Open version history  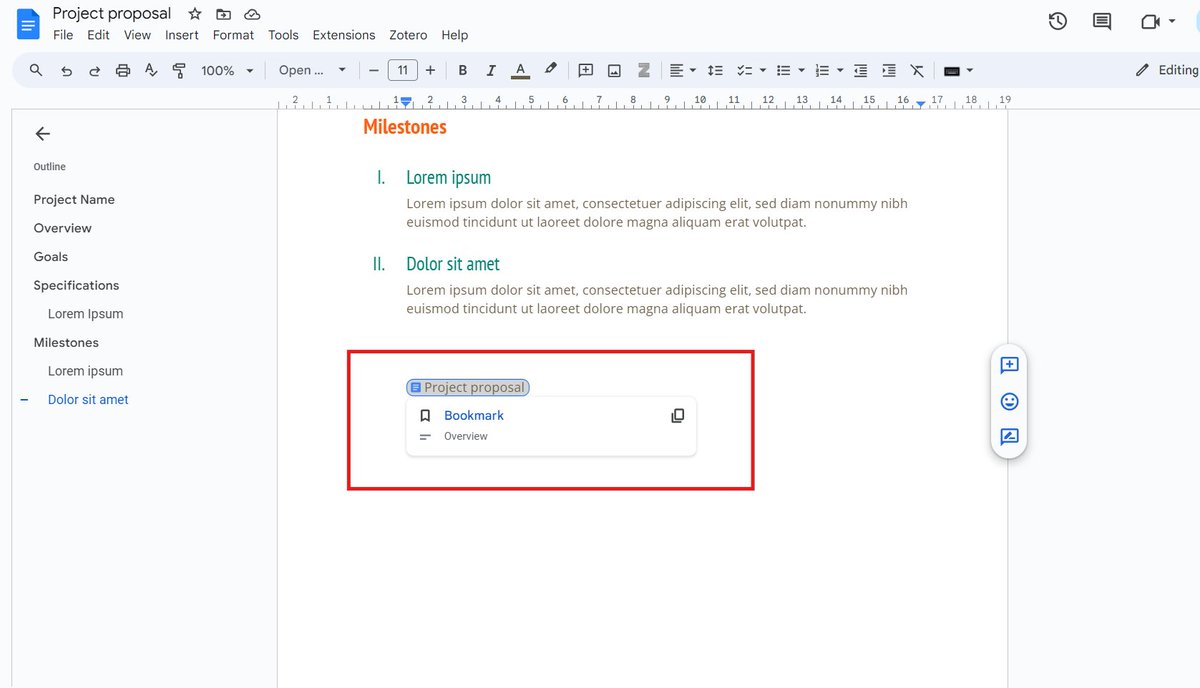point(1057,20)
